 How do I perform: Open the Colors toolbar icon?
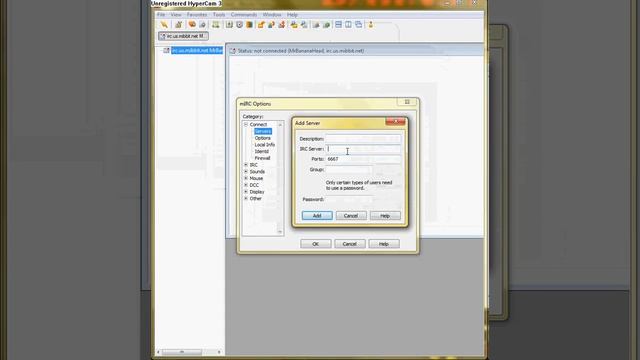pos(249,25)
